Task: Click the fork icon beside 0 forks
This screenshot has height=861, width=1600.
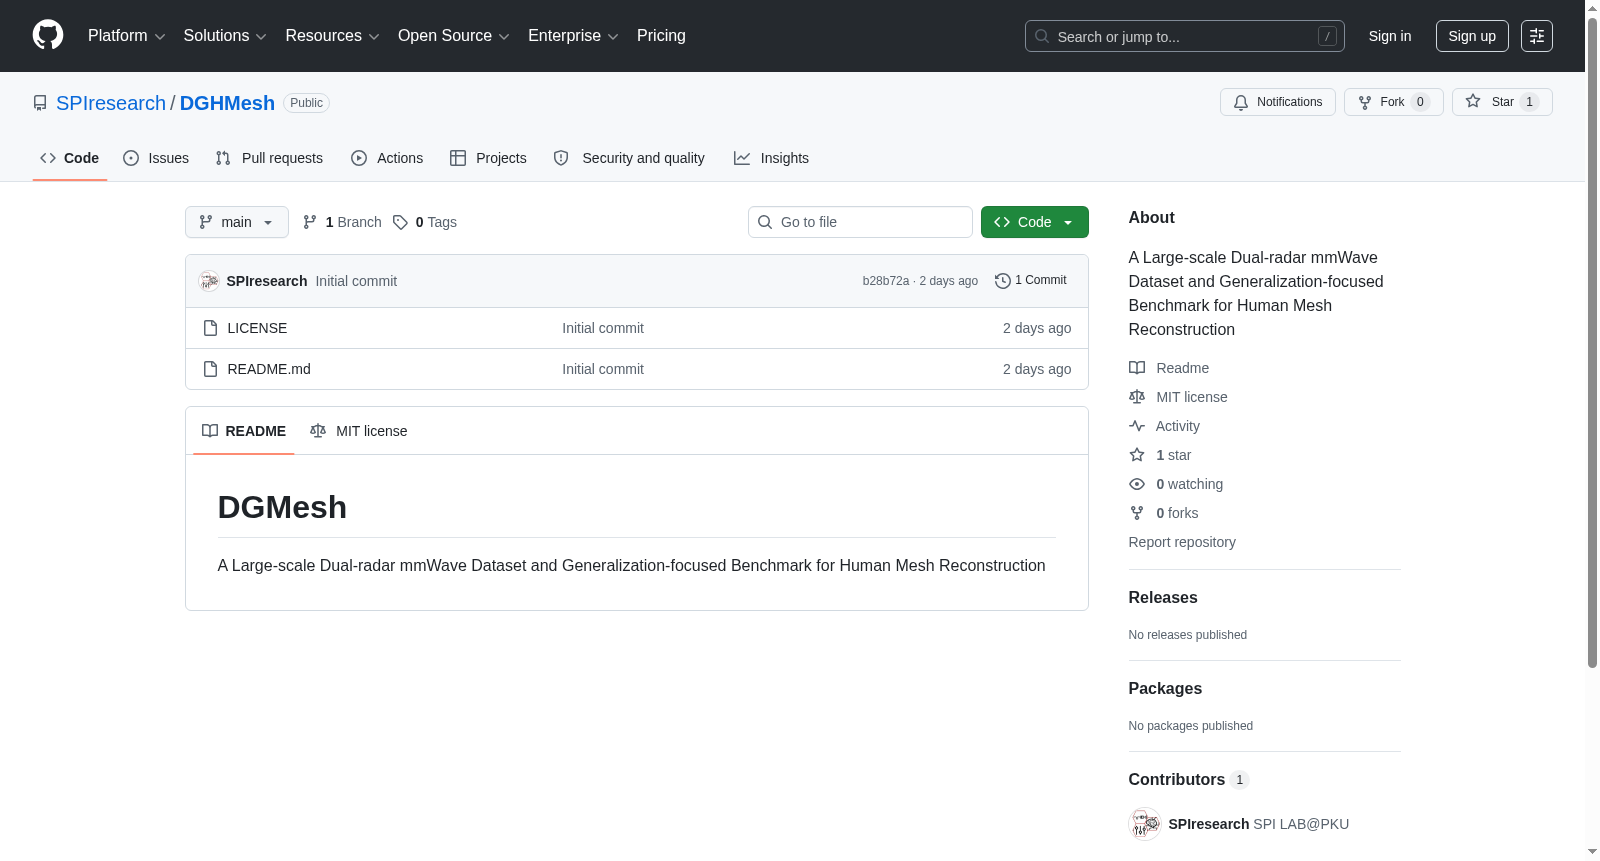Action: click(x=1137, y=513)
